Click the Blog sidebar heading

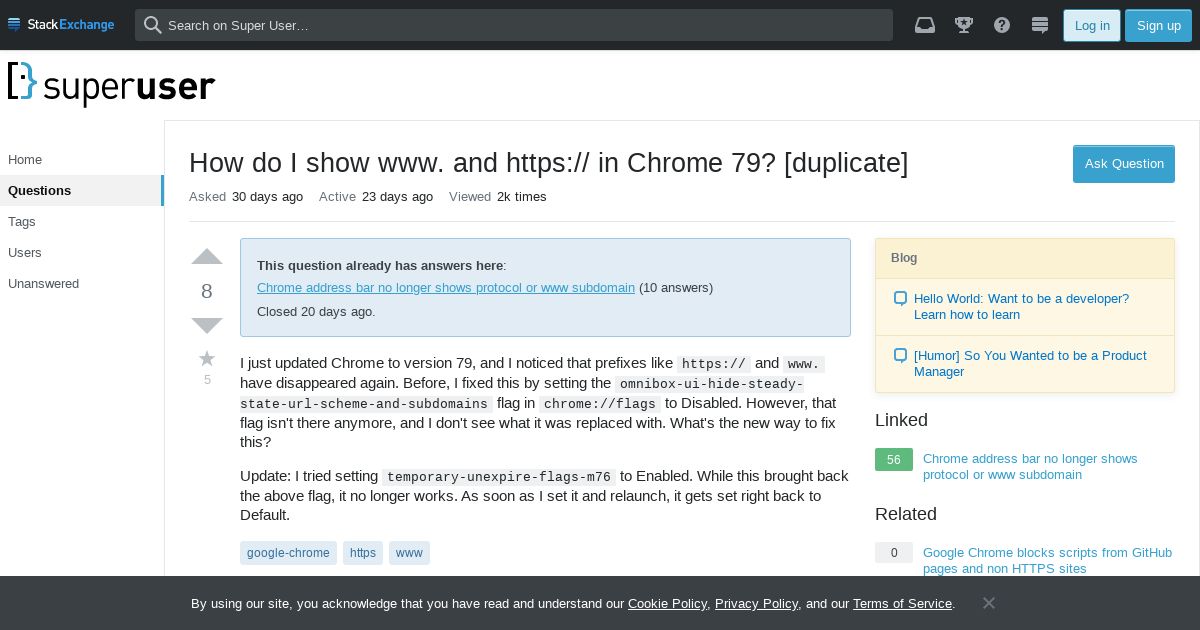[x=904, y=258]
